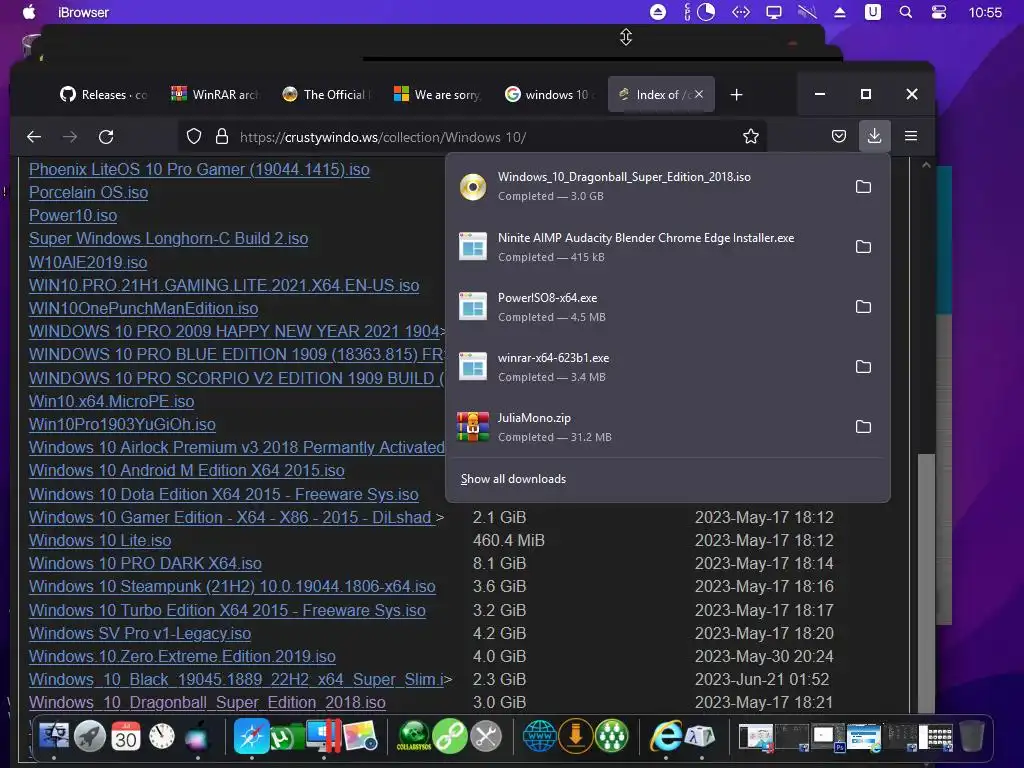
Task: Open the Trash in the dock
Action: click(x=971, y=736)
